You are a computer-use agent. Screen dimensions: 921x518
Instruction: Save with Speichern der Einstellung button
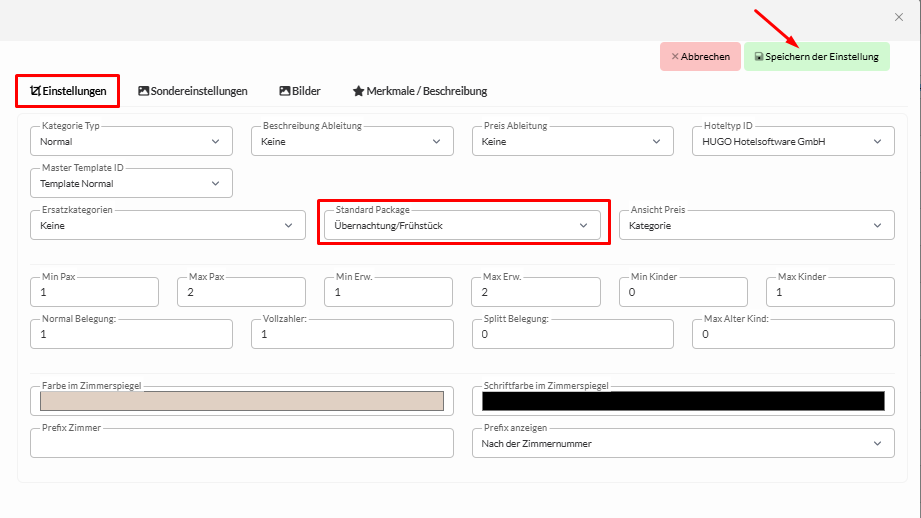point(816,57)
